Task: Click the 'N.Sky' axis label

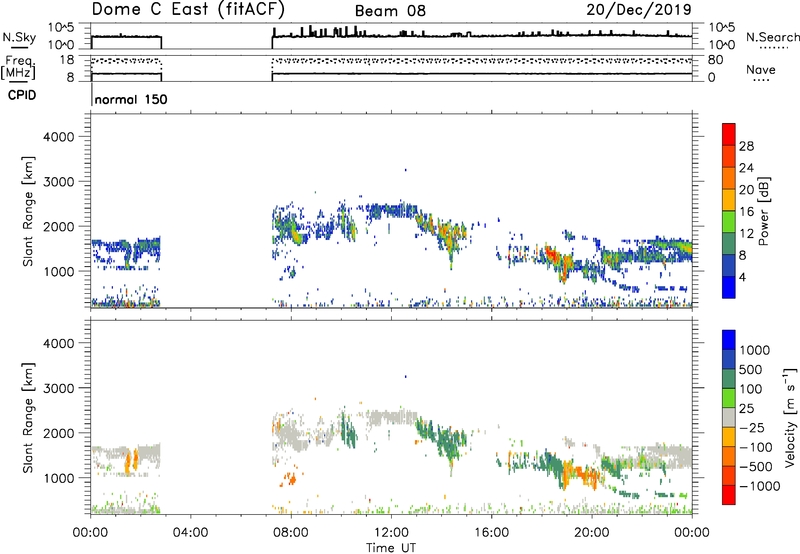Action: click(x=19, y=37)
